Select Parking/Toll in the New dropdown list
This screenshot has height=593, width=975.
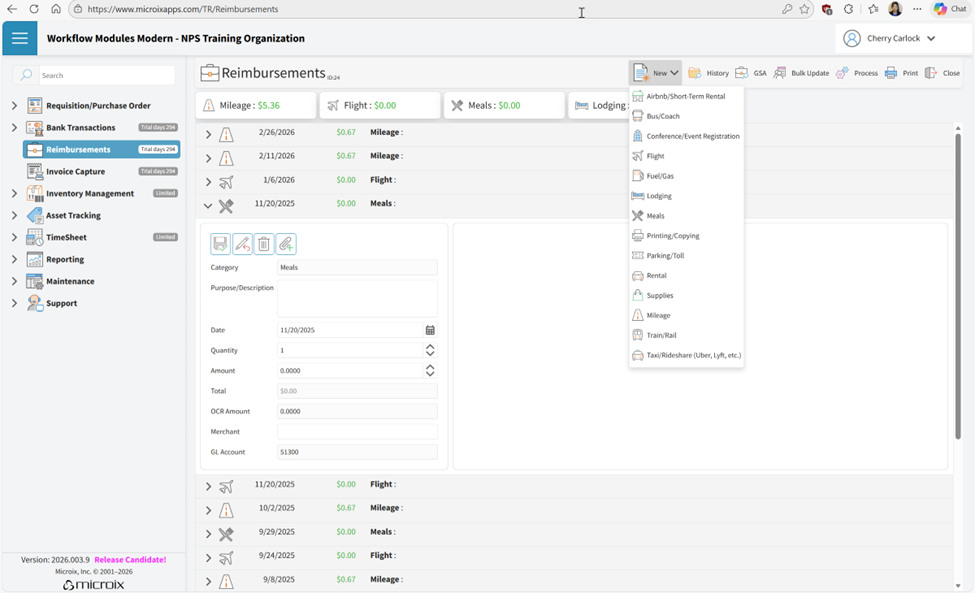665,256
